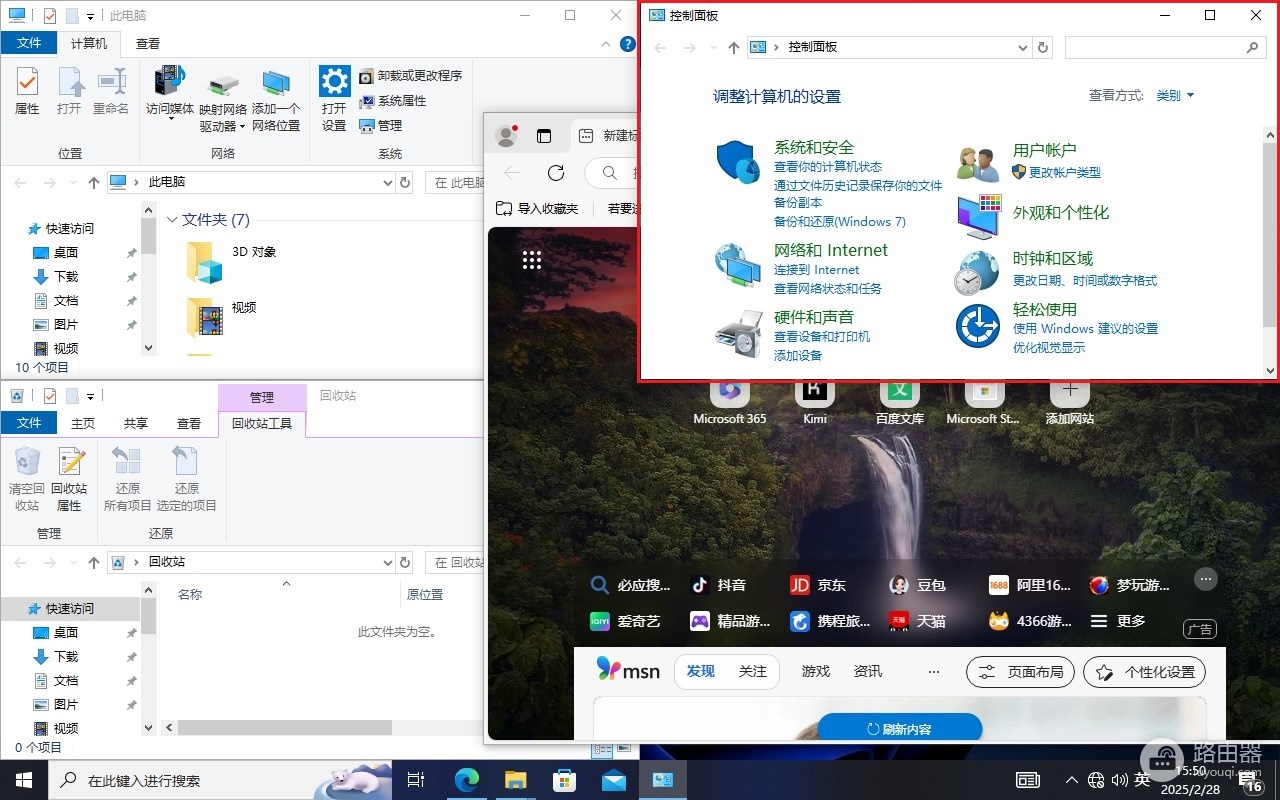Open Mail app from taskbar
This screenshot has height=800, width=1280.
click(x=613, y=780)
